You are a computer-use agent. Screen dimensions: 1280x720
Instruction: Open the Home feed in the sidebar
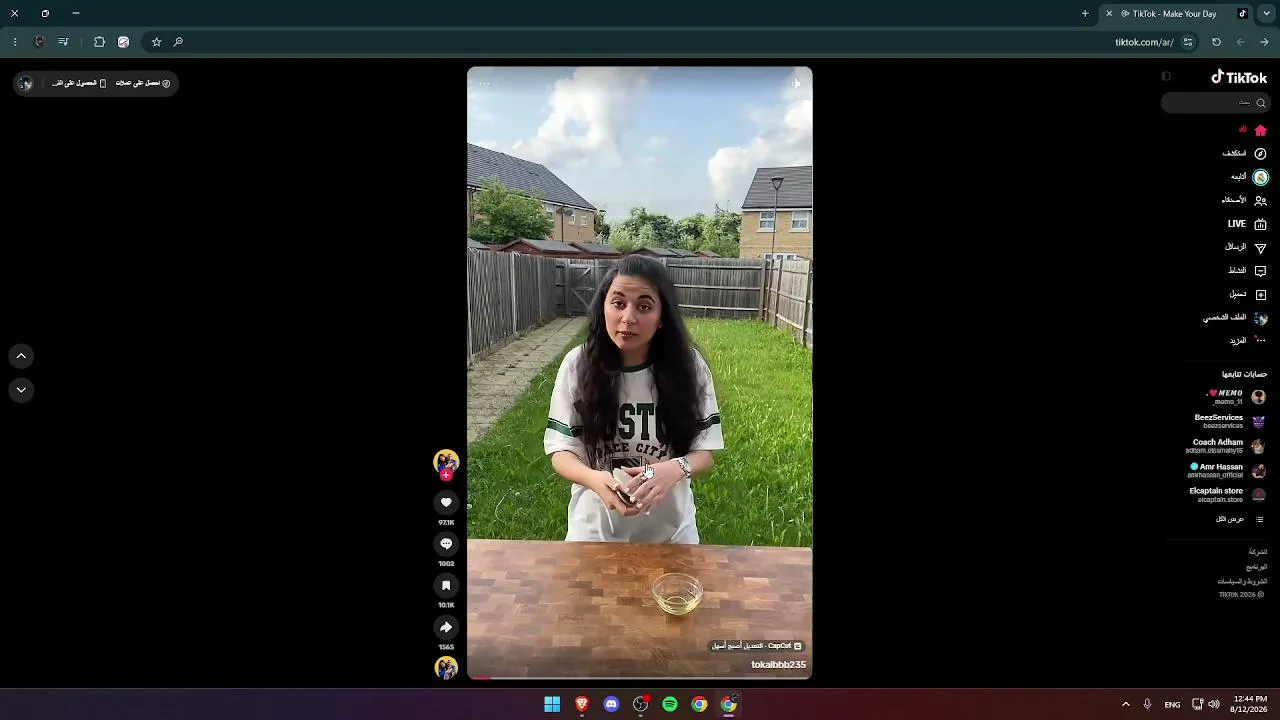click(x=1253, y=130)
